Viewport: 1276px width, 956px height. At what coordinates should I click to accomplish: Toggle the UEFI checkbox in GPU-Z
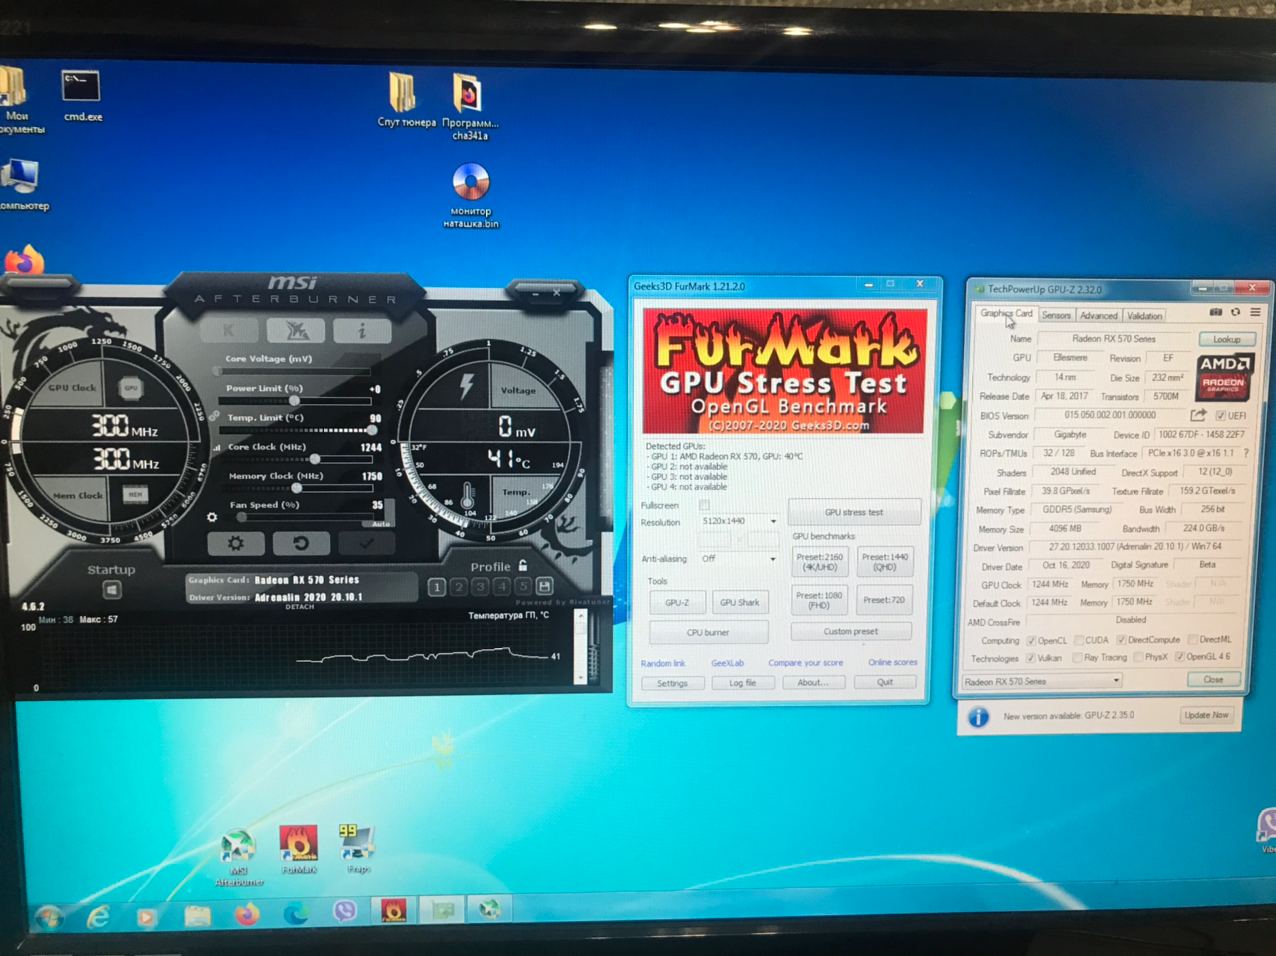coord(1220,416)
